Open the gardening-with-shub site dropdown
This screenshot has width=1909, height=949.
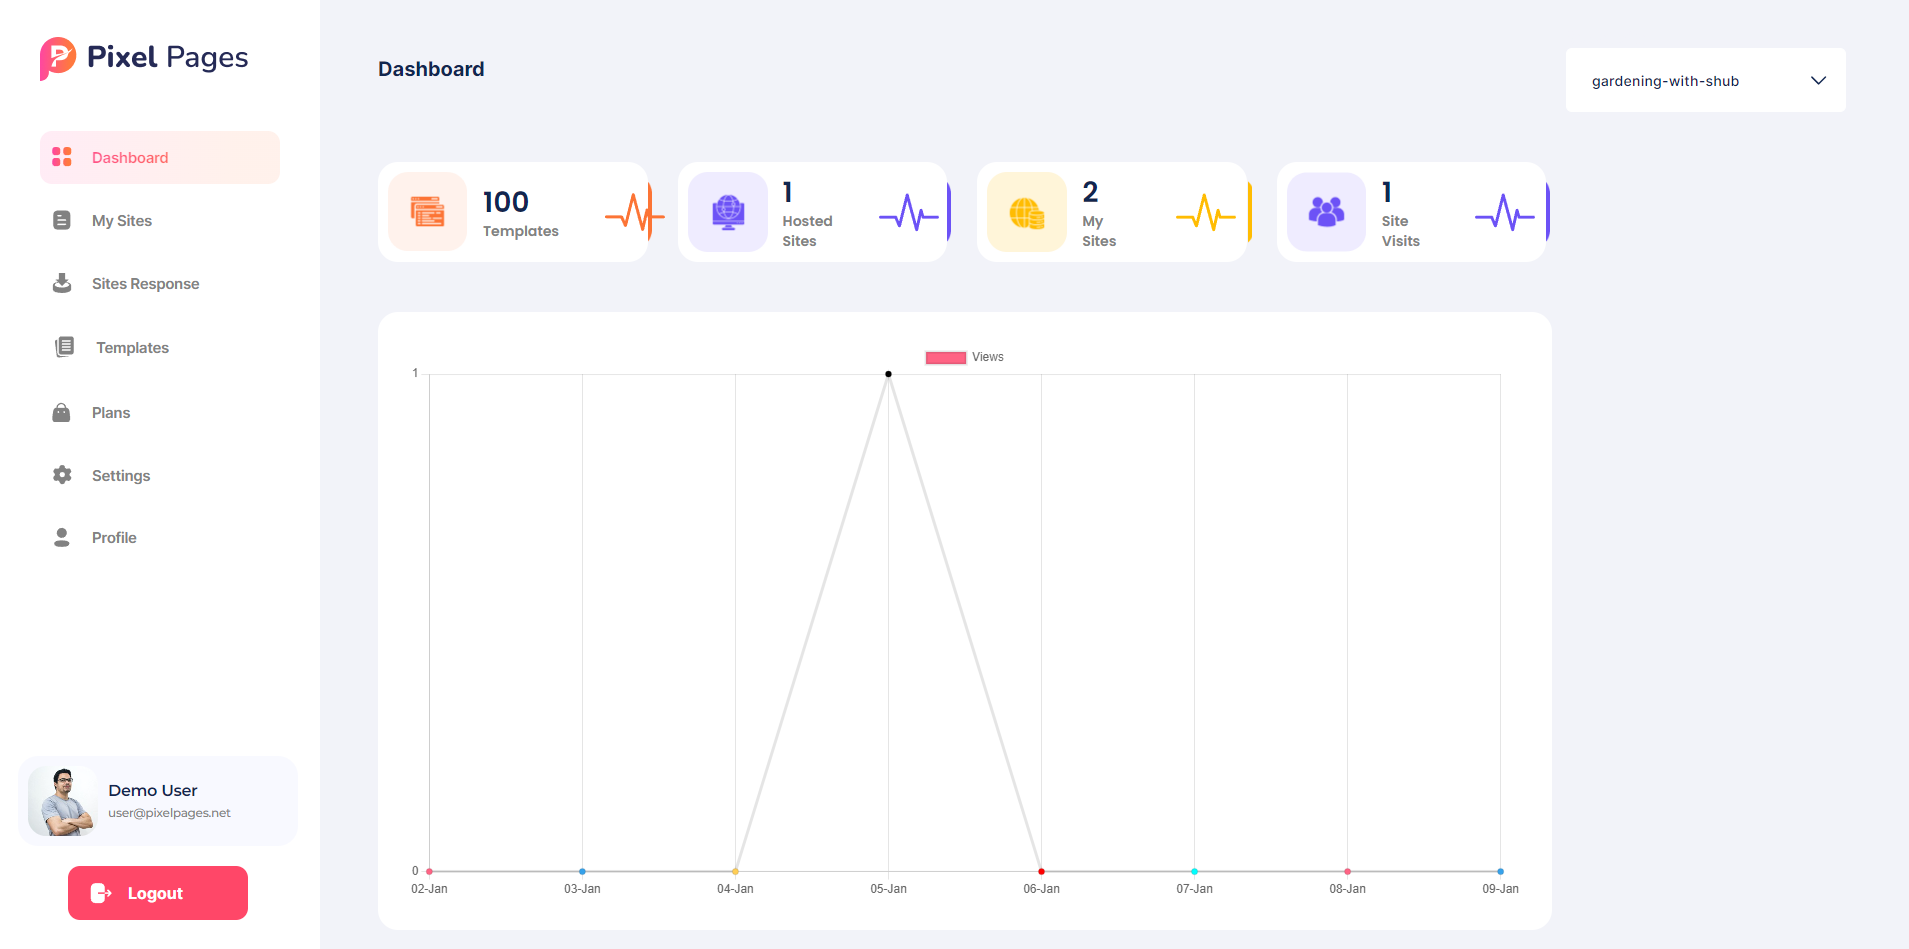click(x=1704, y=81)
